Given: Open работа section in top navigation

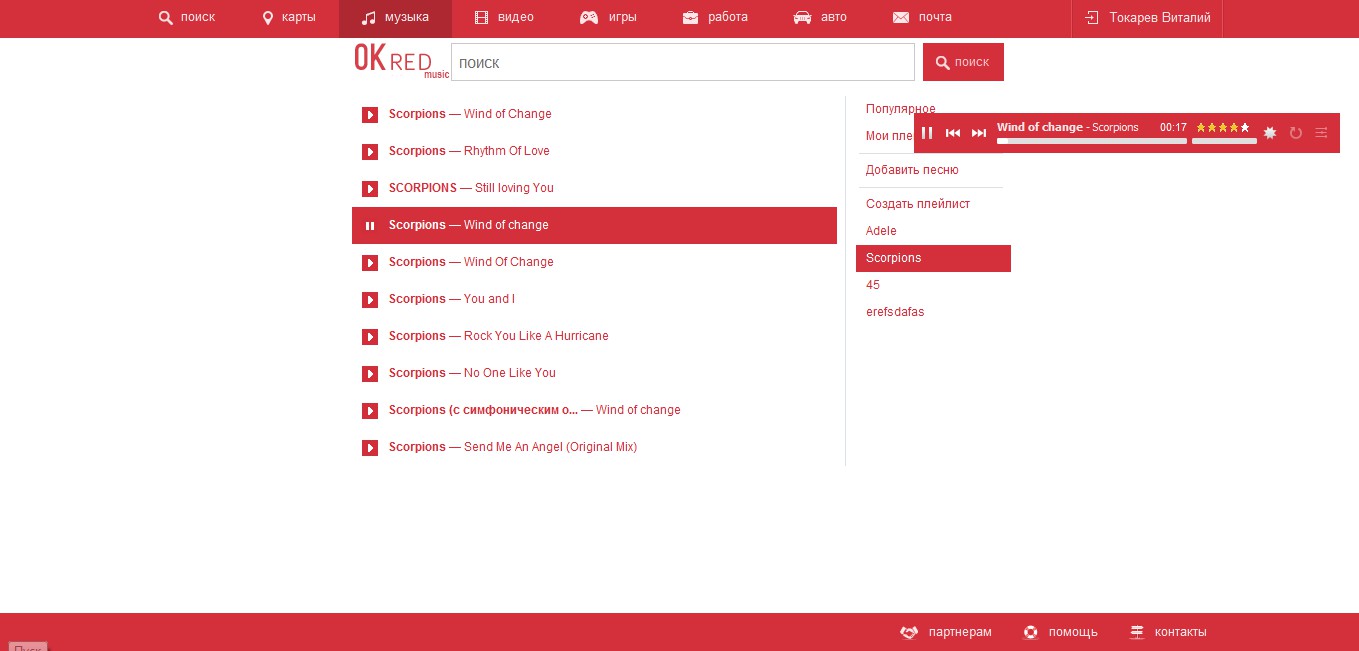Looking at the screenshot, I should (715, 17).
